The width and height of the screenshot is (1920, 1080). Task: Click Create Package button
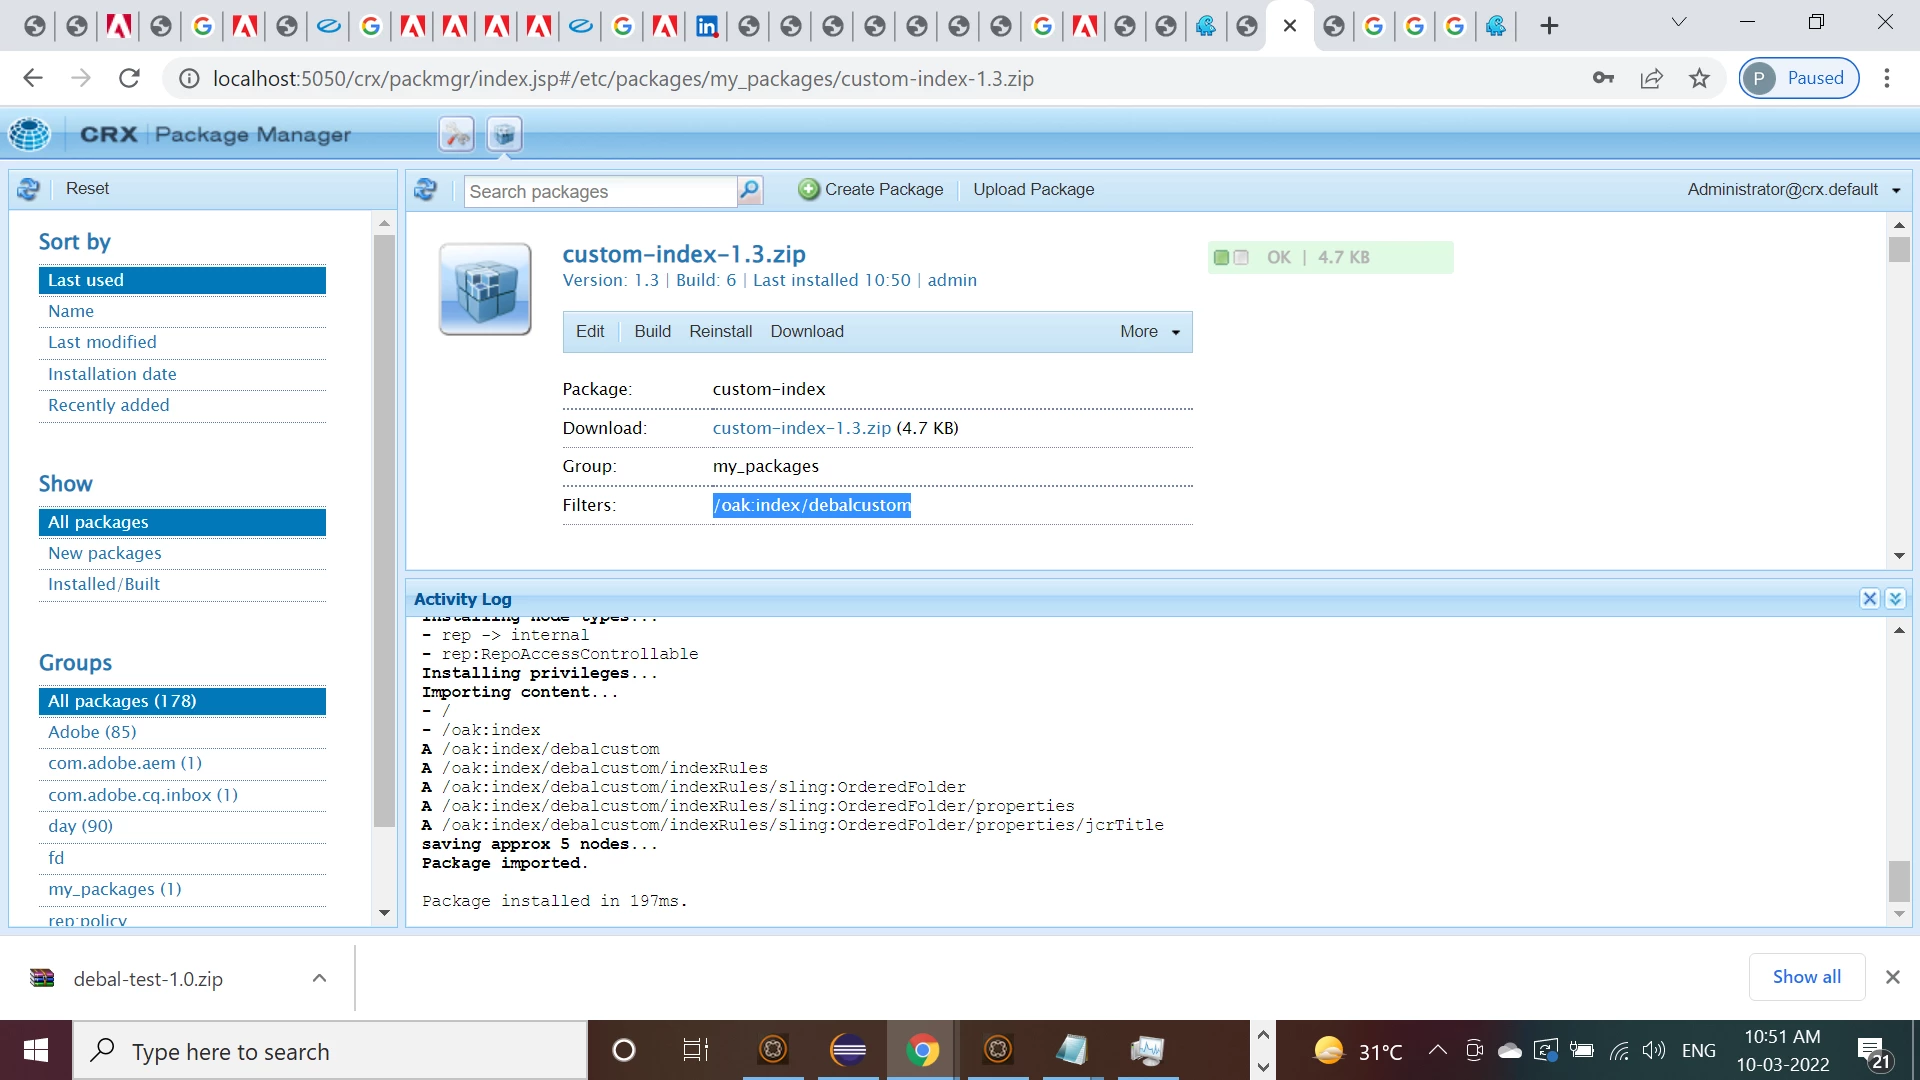[871, 190]
